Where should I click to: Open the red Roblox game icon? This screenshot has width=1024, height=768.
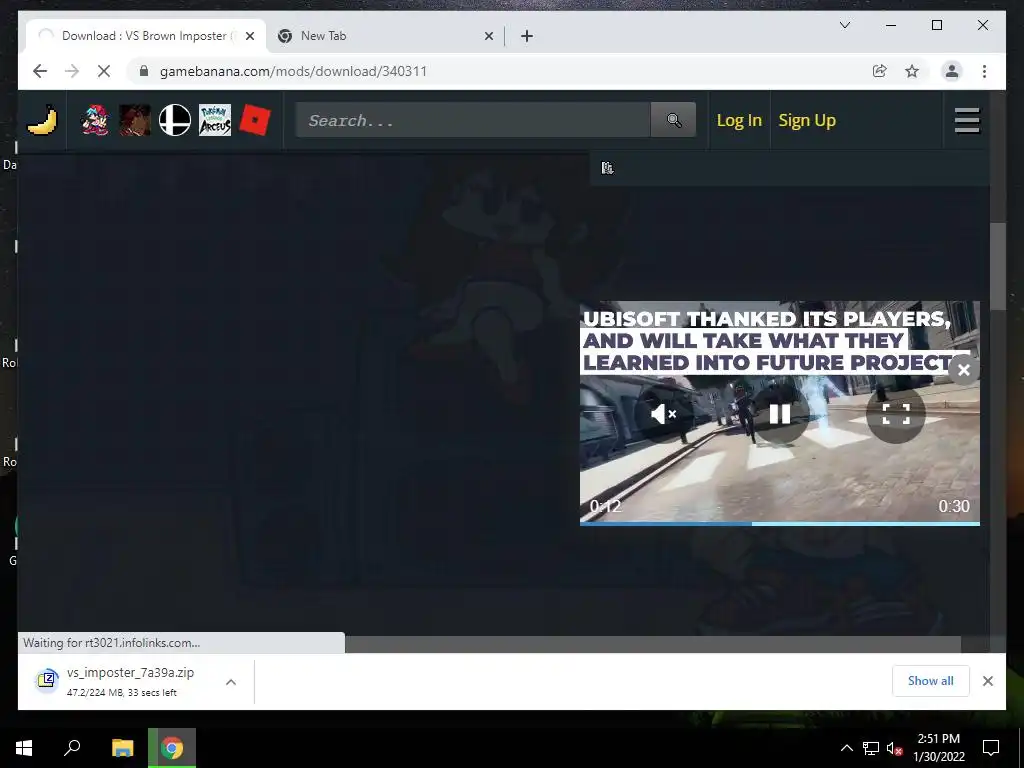[x=255, y=120]
